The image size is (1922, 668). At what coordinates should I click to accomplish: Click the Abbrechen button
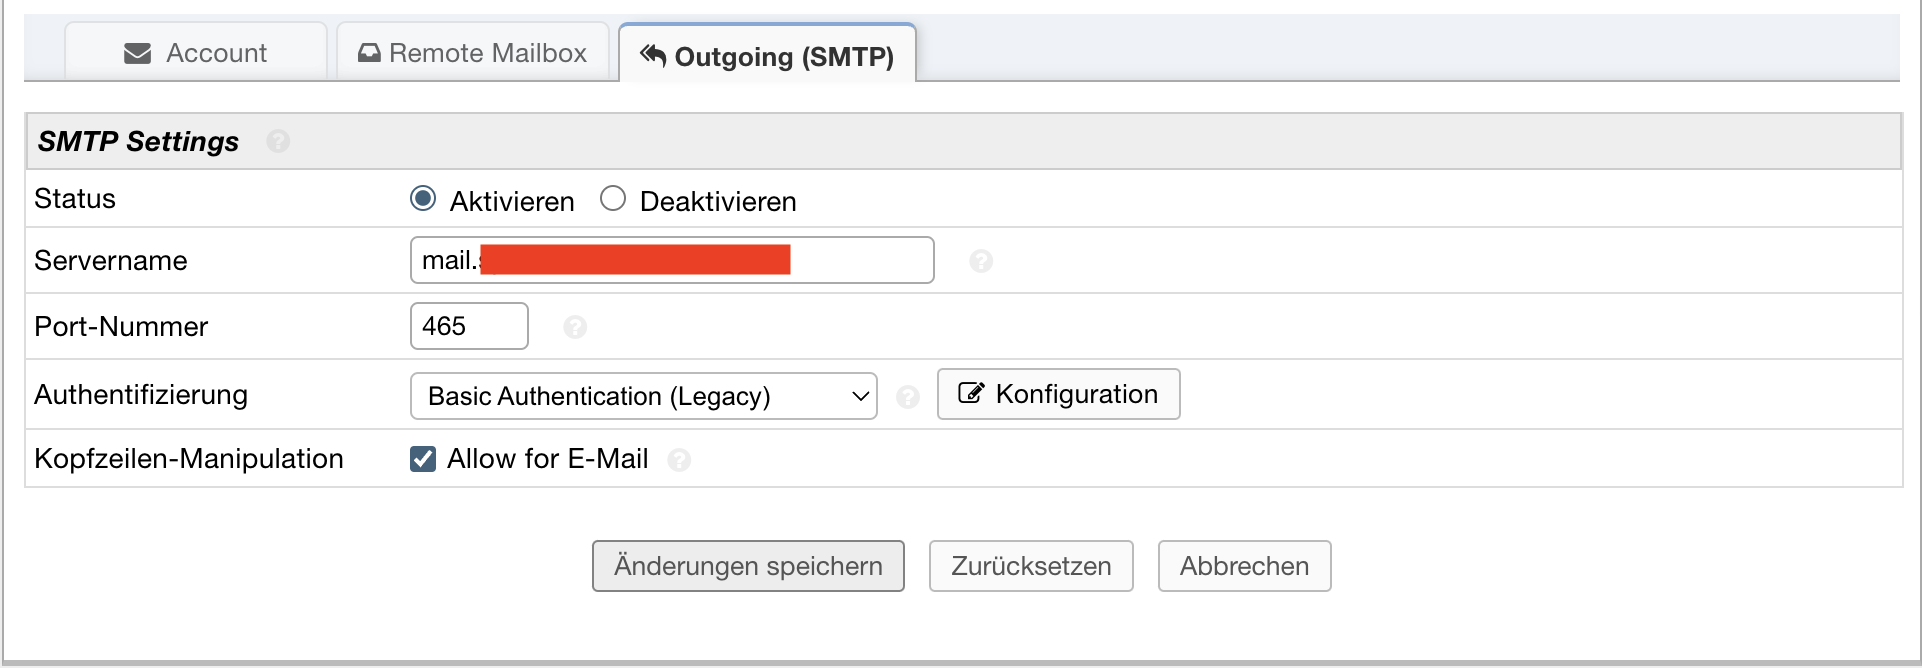1244,566
